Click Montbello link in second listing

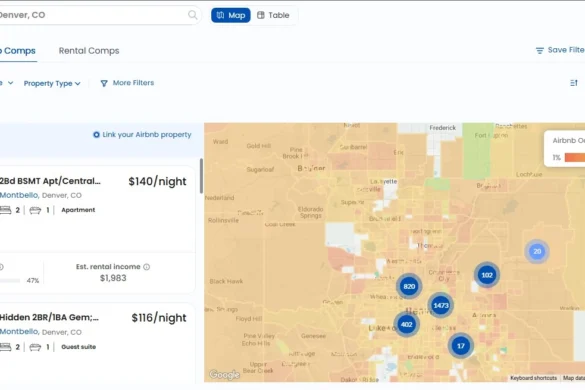(19, 332)
